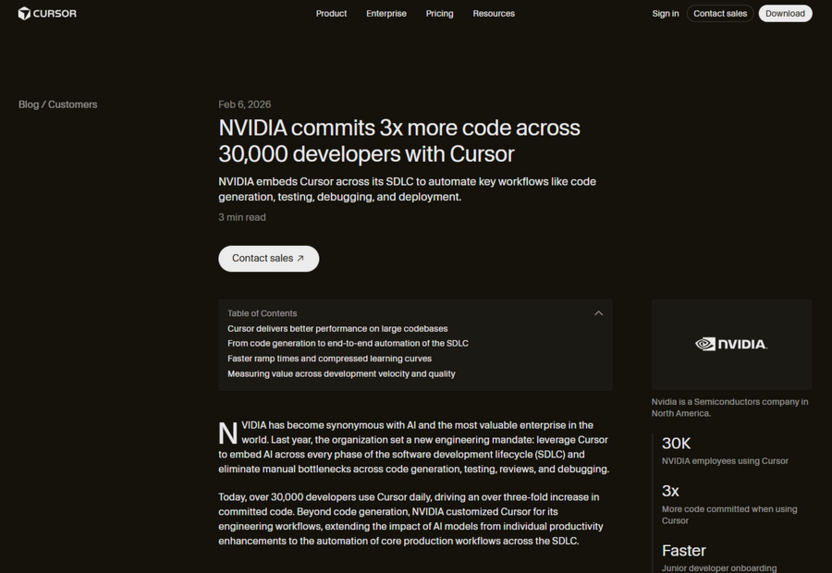Screen dimensions: 832x573
Task: Go to the Blog breadcrumb
Action: [29, 105]
